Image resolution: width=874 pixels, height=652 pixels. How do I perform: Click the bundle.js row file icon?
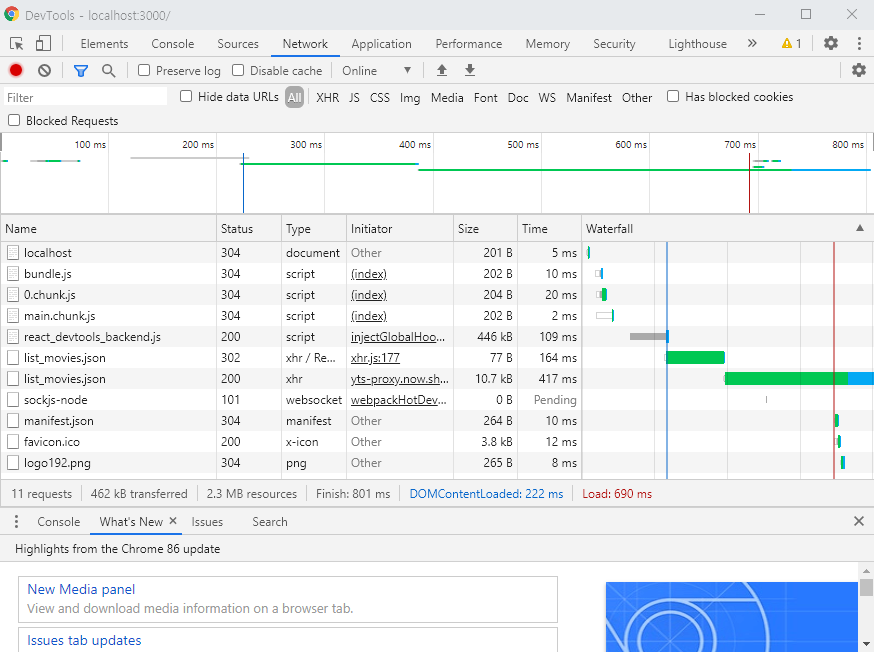(x=13, y=274)
